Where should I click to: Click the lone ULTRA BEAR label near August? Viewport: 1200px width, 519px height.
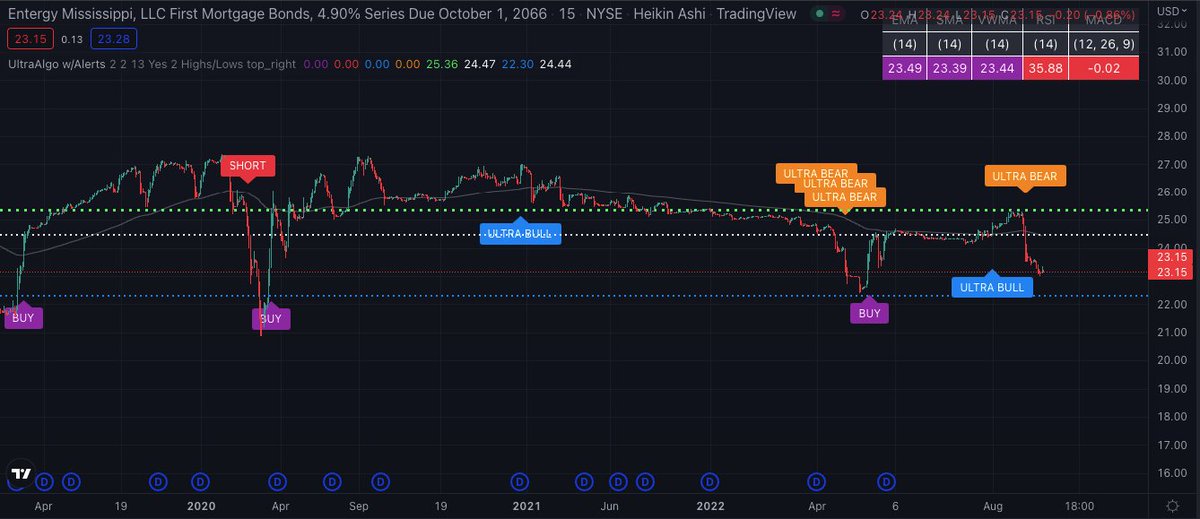pyautogui.click(x=1025, y=176)
